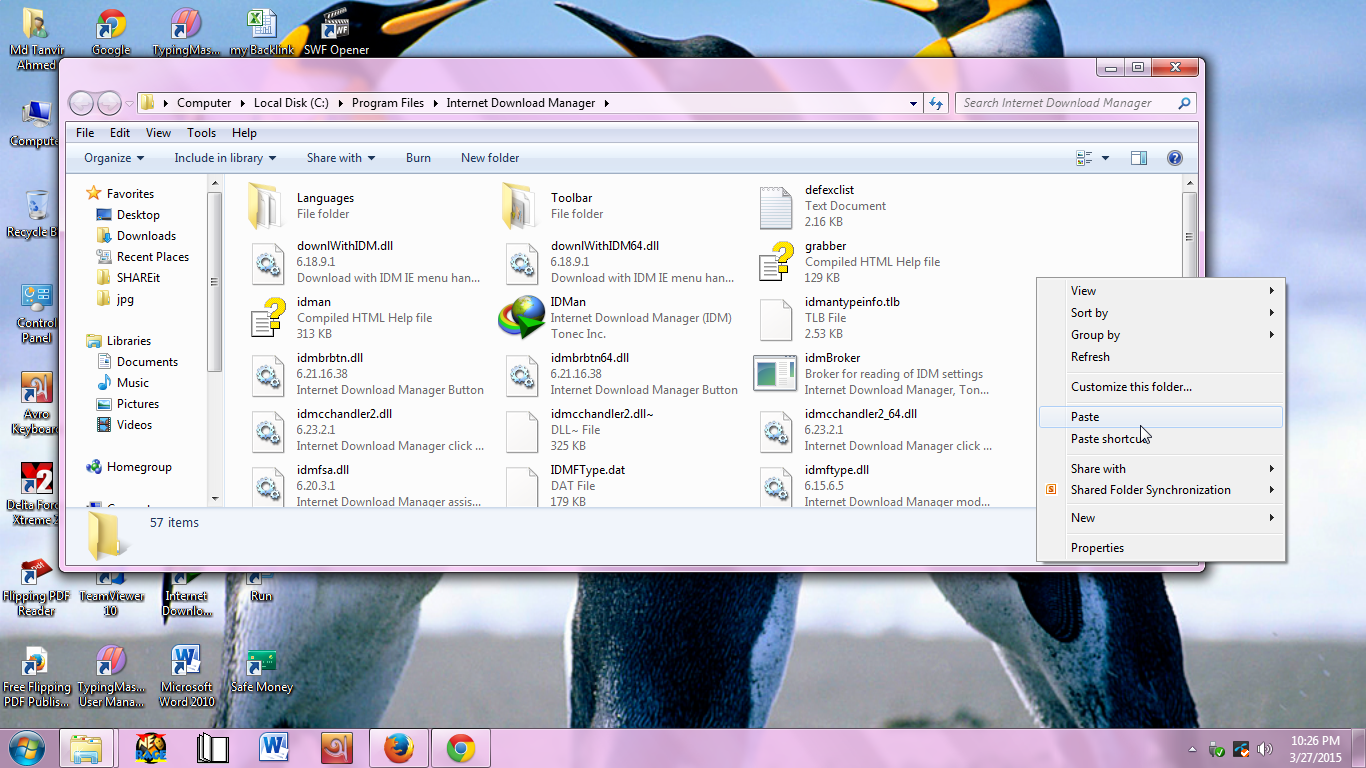Choose Customize this folder... in context menu
The height and width of the screenshot is (768, 1366).
click(1161, 387)
